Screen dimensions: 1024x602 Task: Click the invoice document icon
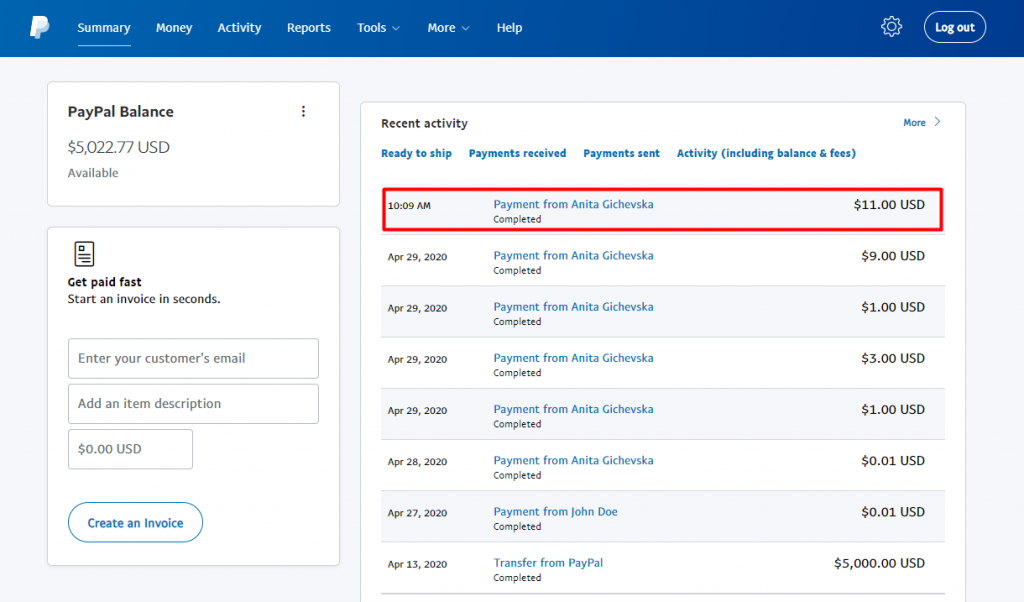[84, 254]
